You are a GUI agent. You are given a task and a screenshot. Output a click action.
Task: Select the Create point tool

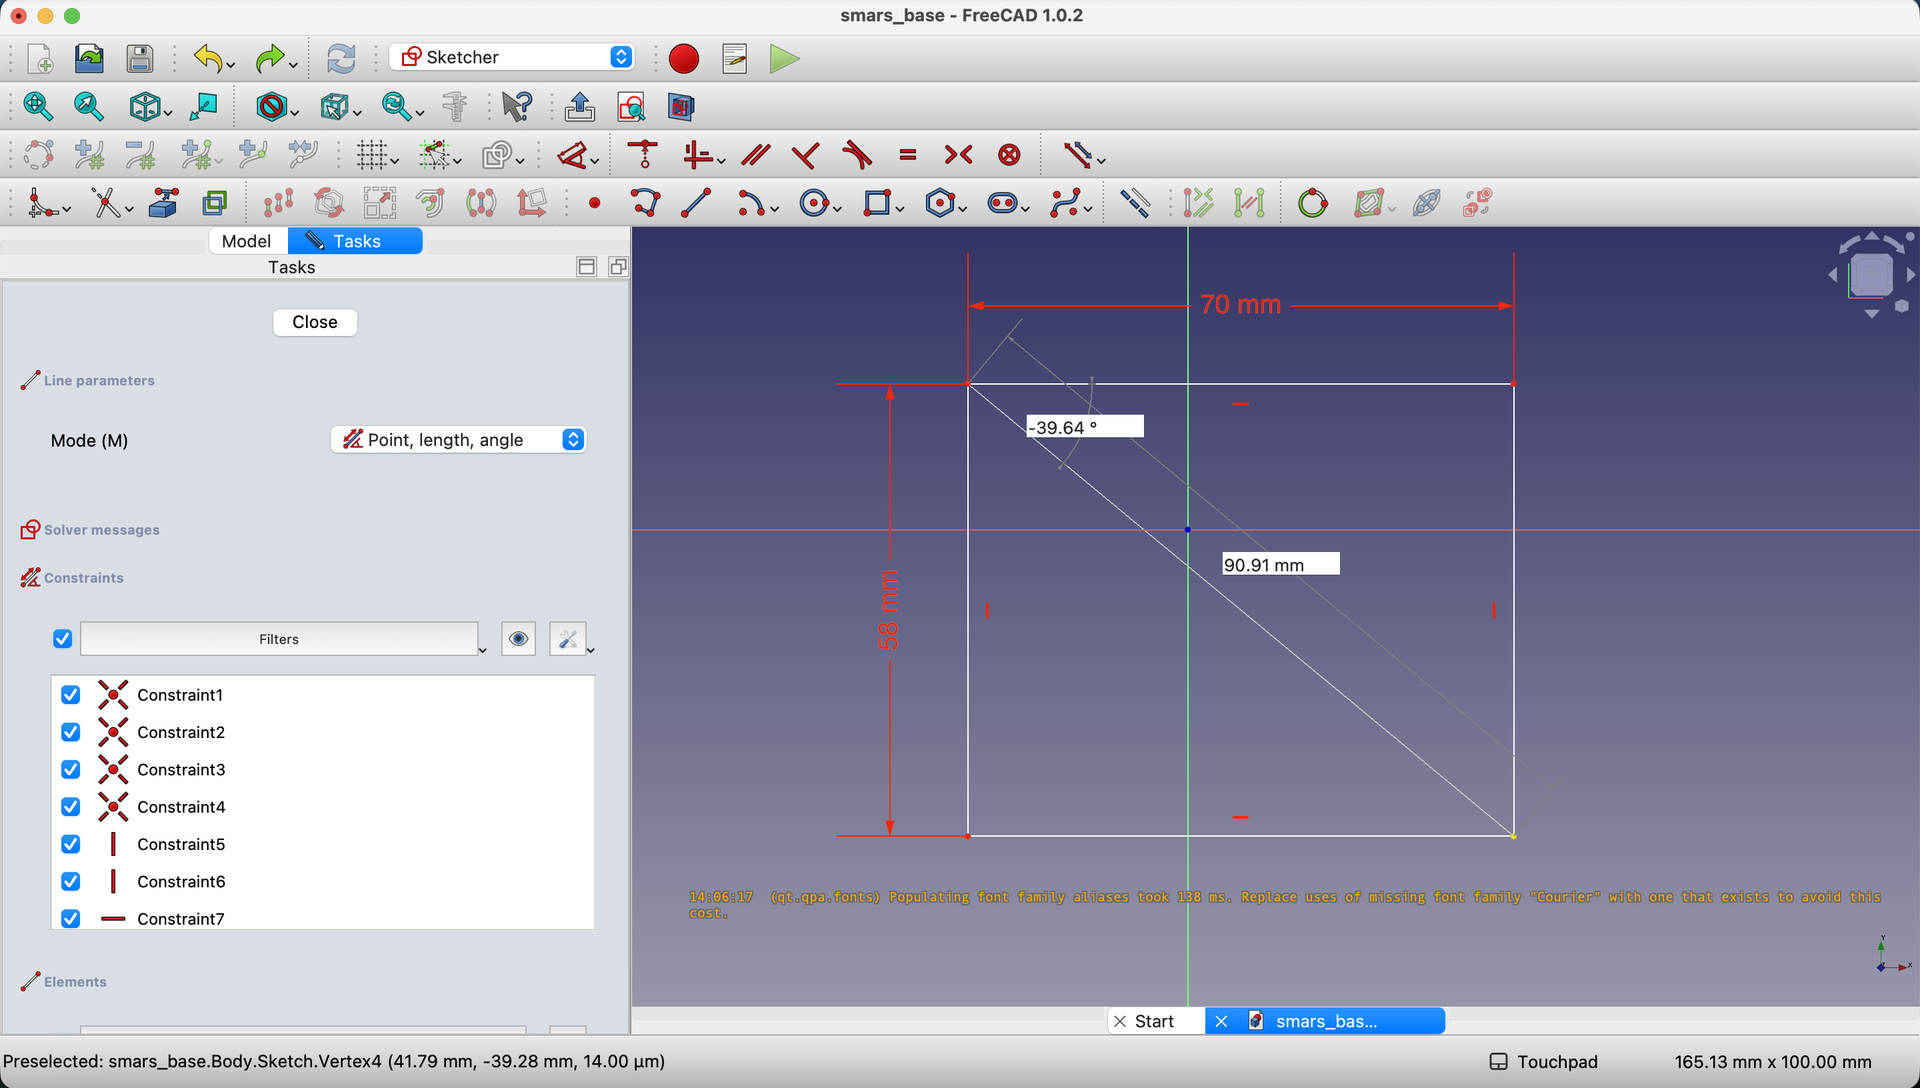[595, 203]
